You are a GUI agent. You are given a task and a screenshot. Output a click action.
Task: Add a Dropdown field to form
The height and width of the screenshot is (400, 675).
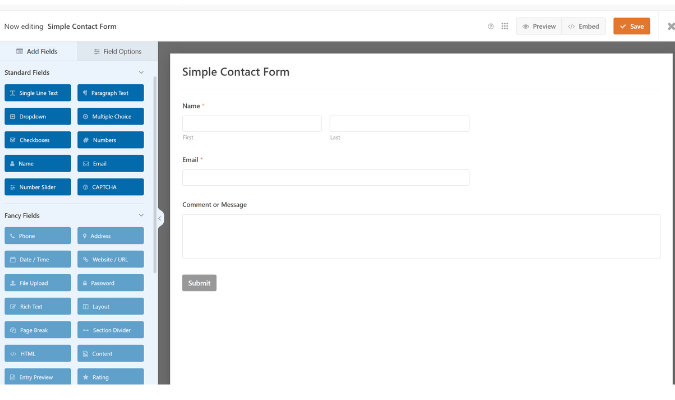coord(38,116)
